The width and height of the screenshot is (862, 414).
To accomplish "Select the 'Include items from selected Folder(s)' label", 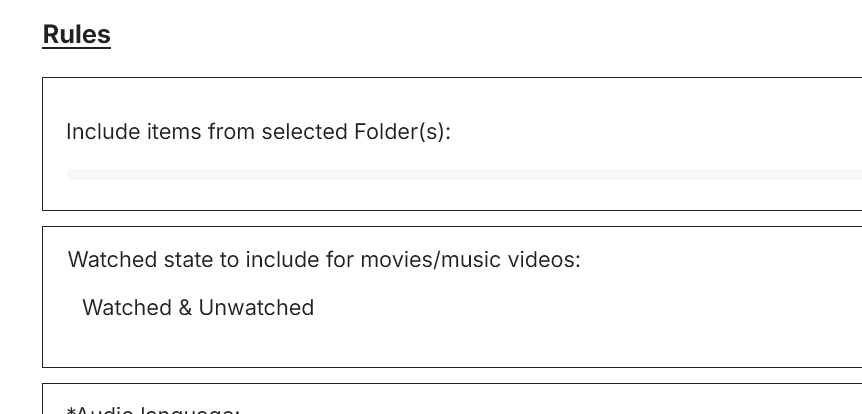I will click(x=258, y=132).
